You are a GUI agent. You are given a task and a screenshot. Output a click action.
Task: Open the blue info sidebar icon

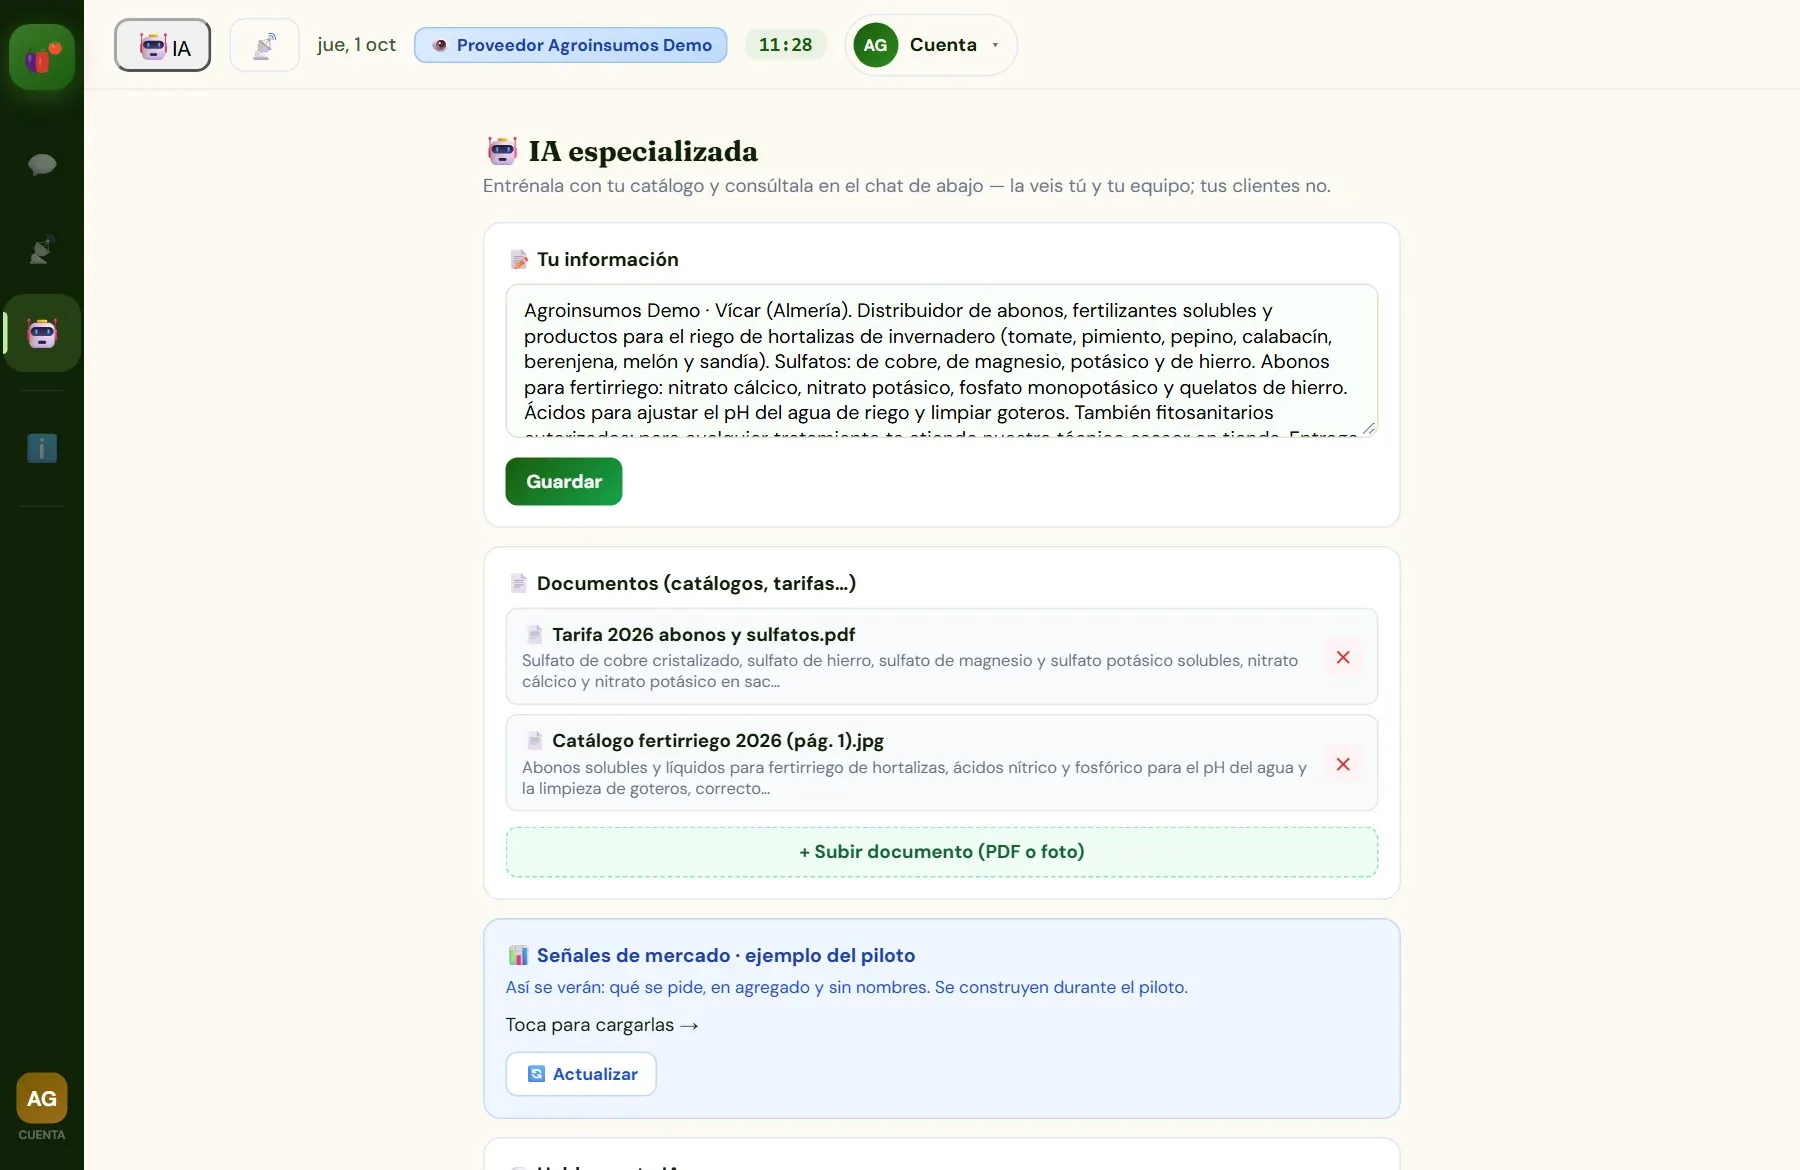point(42,448)
